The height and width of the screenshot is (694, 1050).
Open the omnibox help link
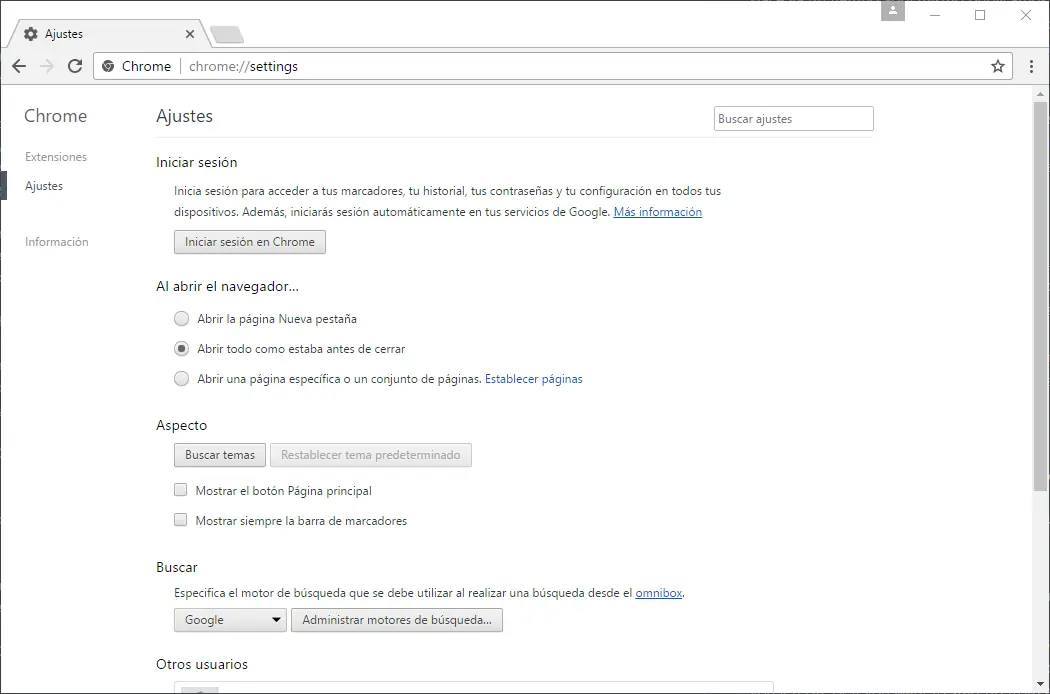click(658, 593)
